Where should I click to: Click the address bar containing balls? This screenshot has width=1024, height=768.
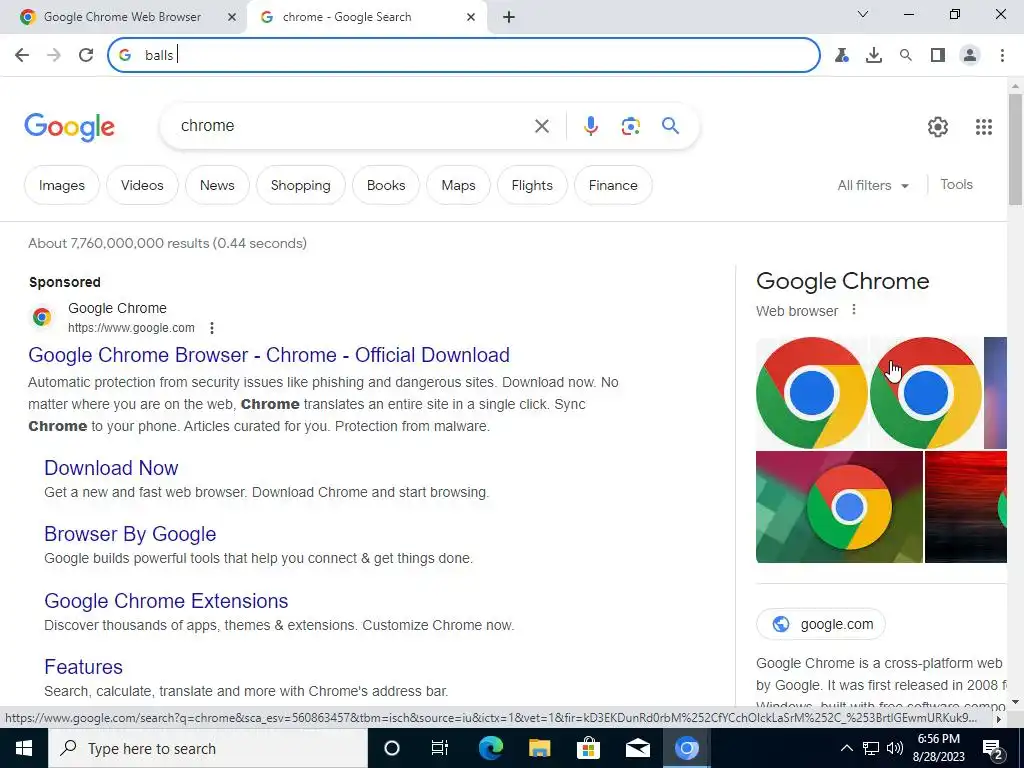pyautogui.click(x=464, y=55)
